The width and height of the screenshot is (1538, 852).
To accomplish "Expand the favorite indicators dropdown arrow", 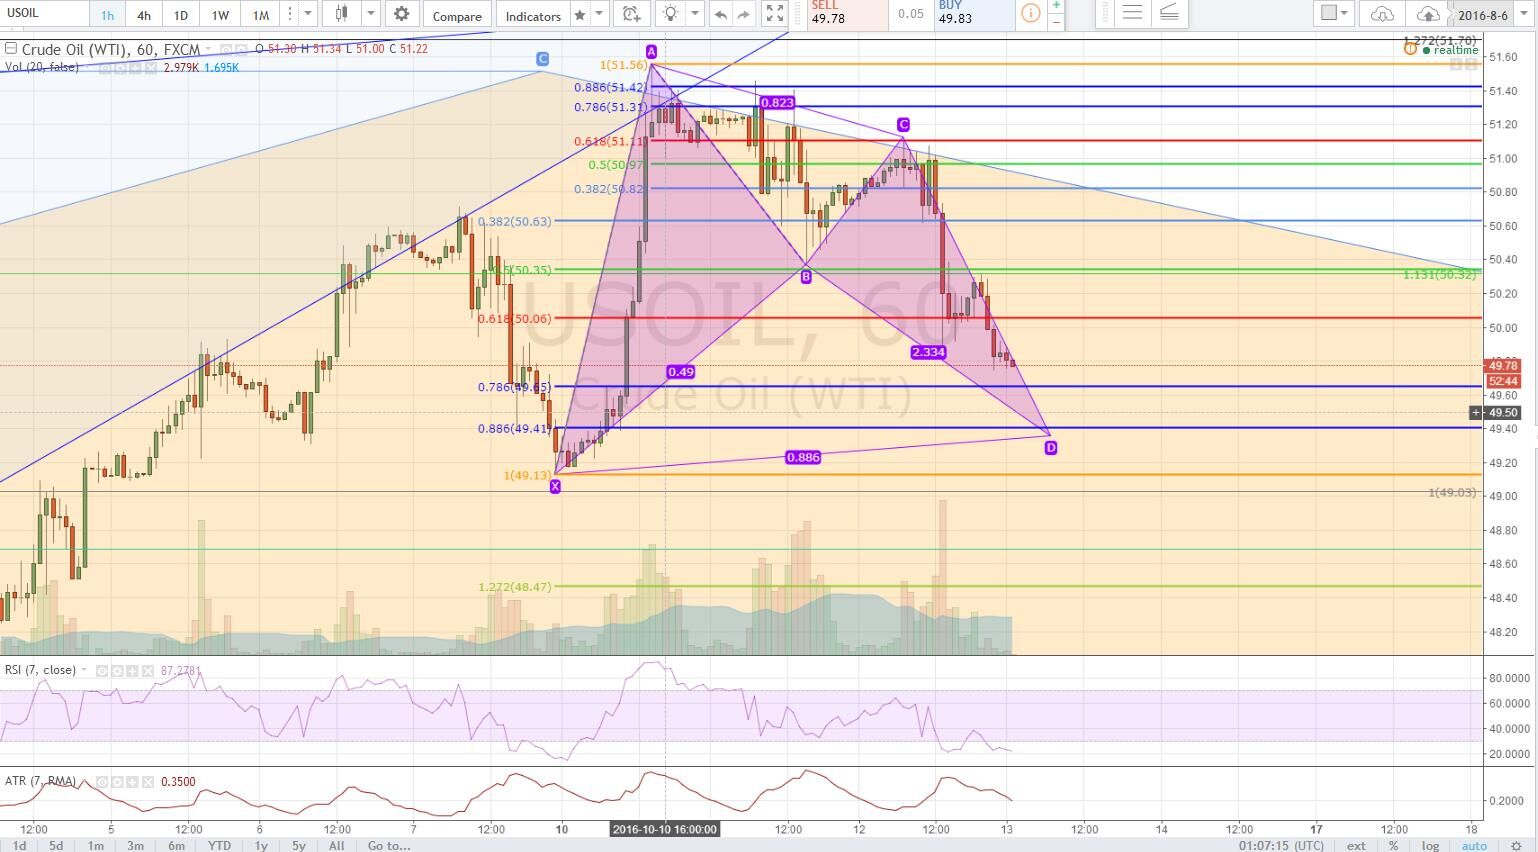I will pos(600,15).
